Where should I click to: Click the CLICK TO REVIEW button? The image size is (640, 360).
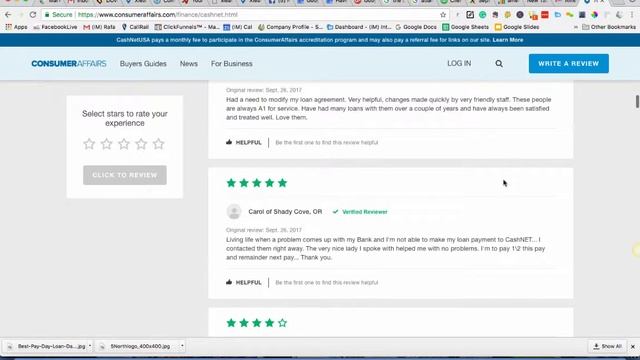pyautogui.click(x=125, y=175)
